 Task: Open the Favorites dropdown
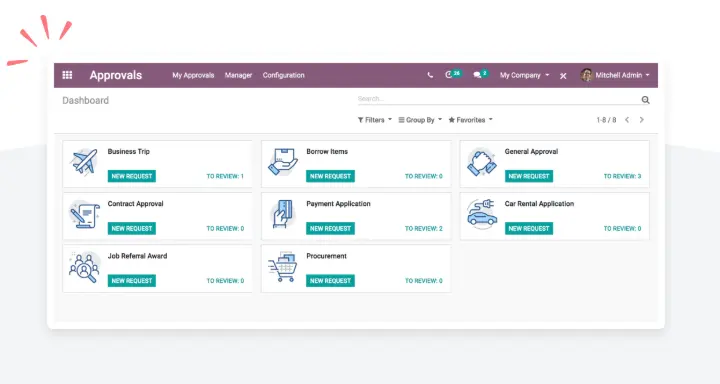pos(471,120)
